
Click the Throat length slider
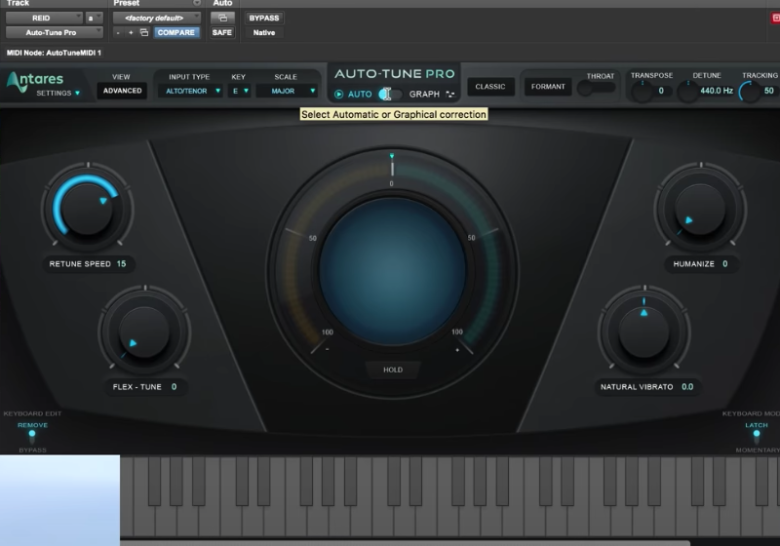click(x=596, y=89)
